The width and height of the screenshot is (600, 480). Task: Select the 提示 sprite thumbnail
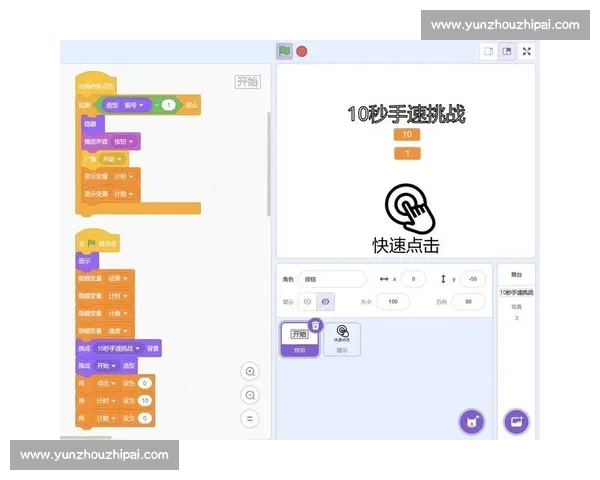pos(342,339)
